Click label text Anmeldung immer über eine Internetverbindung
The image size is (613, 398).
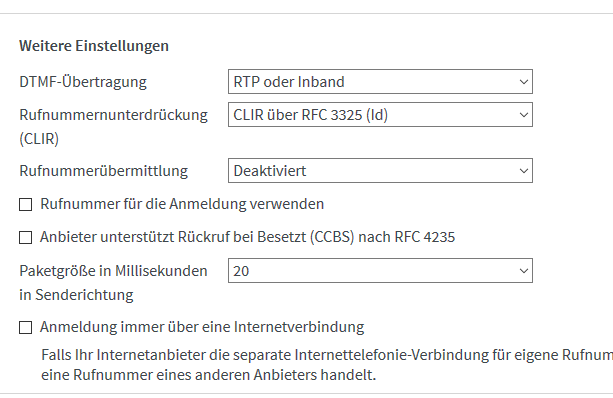(x=202, y=327)
